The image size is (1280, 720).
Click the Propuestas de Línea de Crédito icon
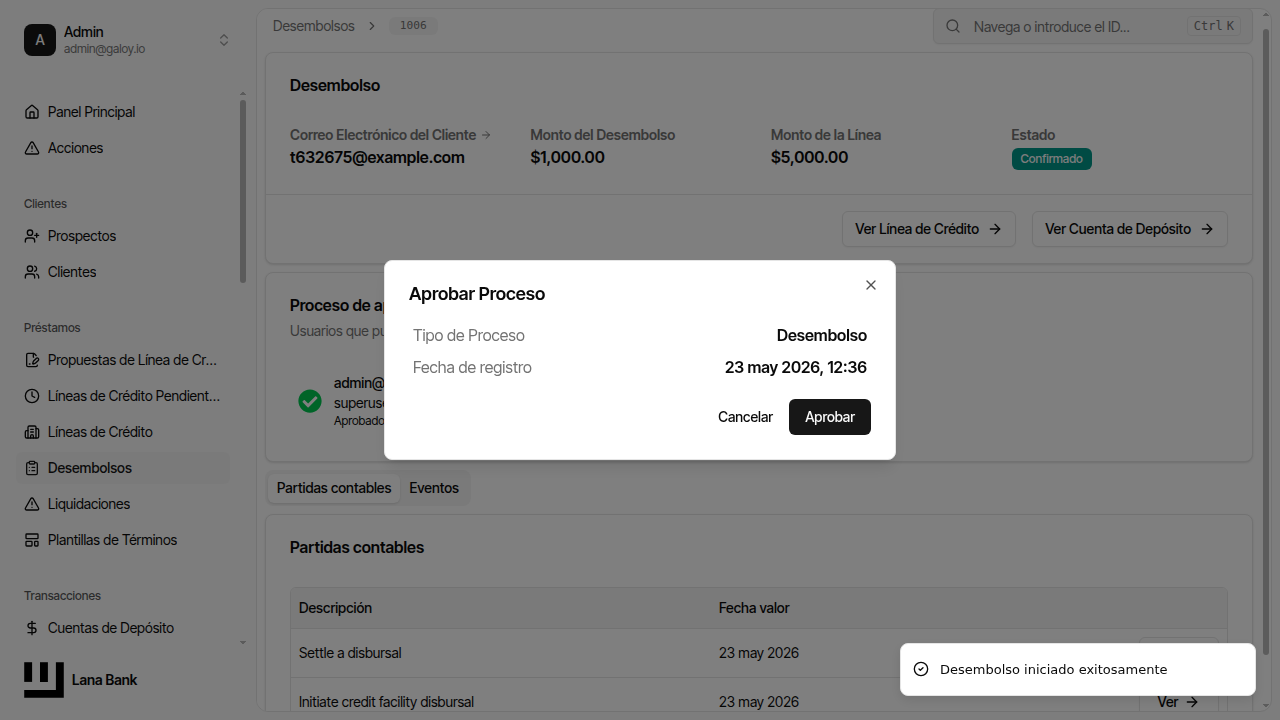pos(32,360)
